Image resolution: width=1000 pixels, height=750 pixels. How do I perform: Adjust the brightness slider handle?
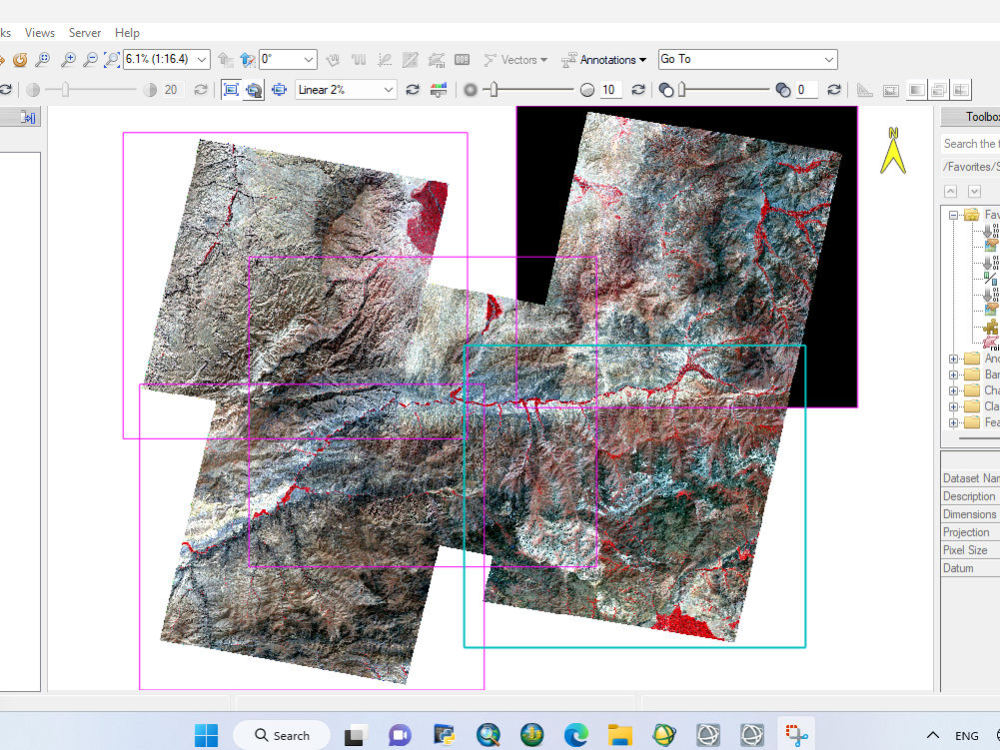tap(65, 90)
